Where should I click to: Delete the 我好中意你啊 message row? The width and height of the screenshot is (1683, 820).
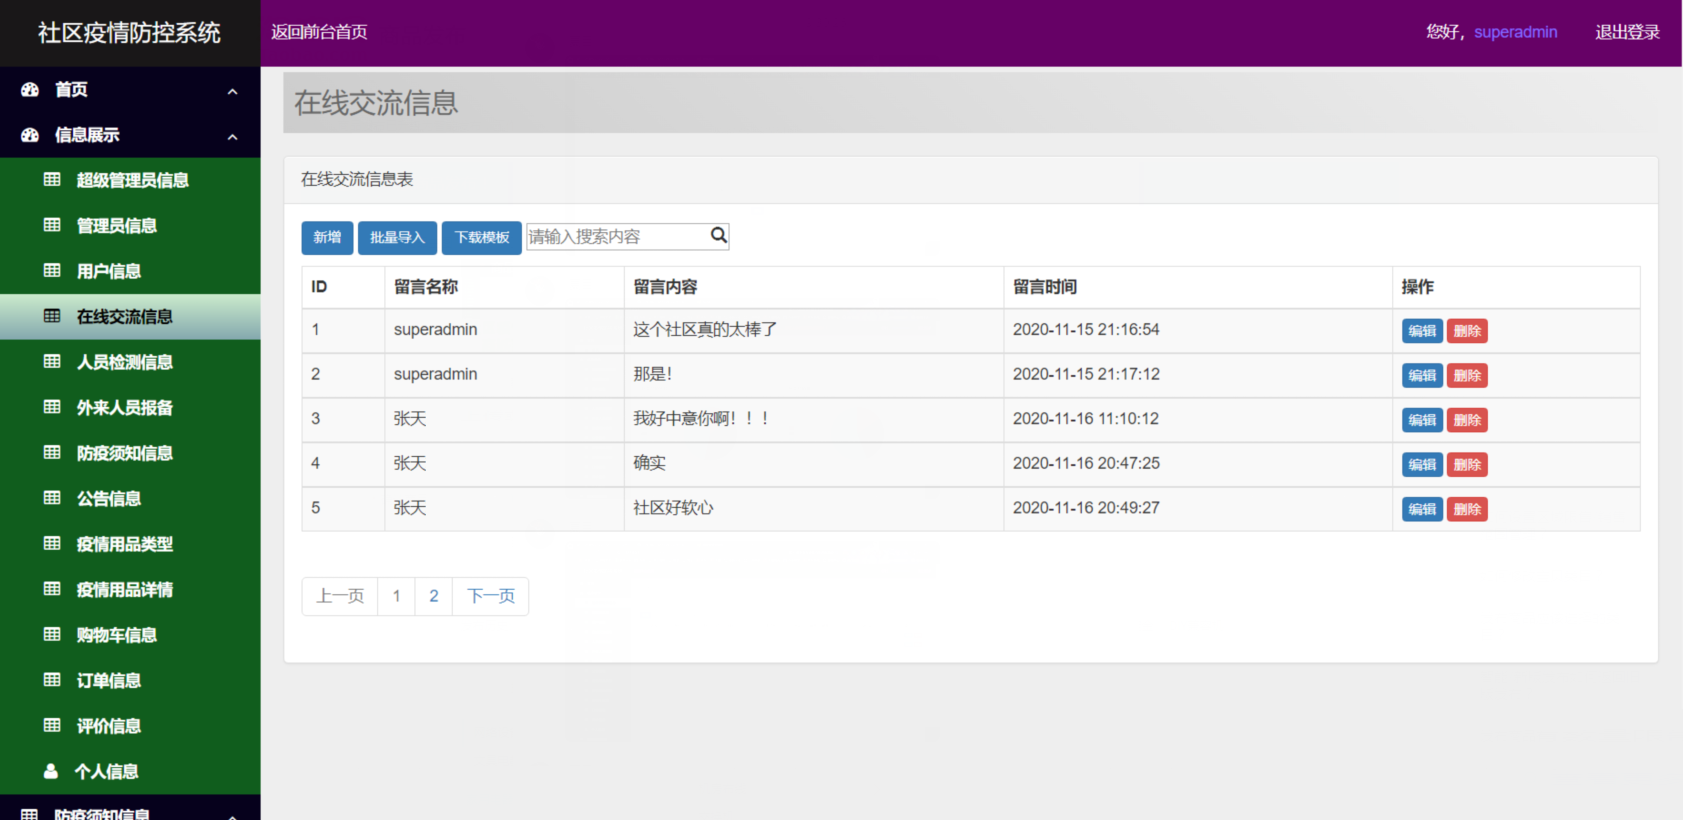pyautogui.click(x=1467, y=420)
